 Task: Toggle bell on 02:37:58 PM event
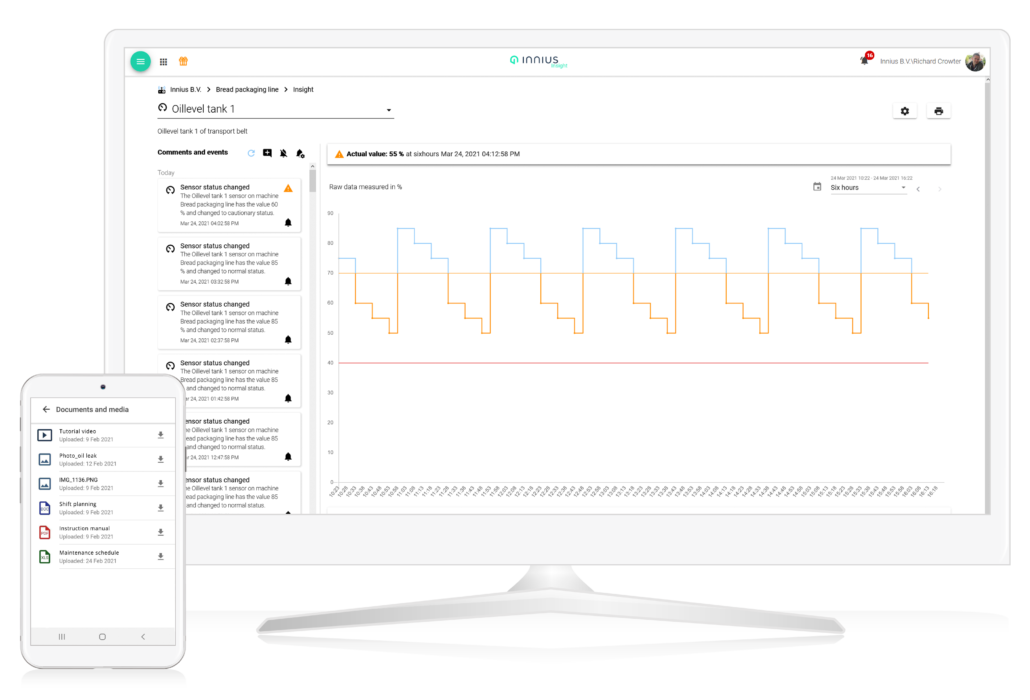288,339
